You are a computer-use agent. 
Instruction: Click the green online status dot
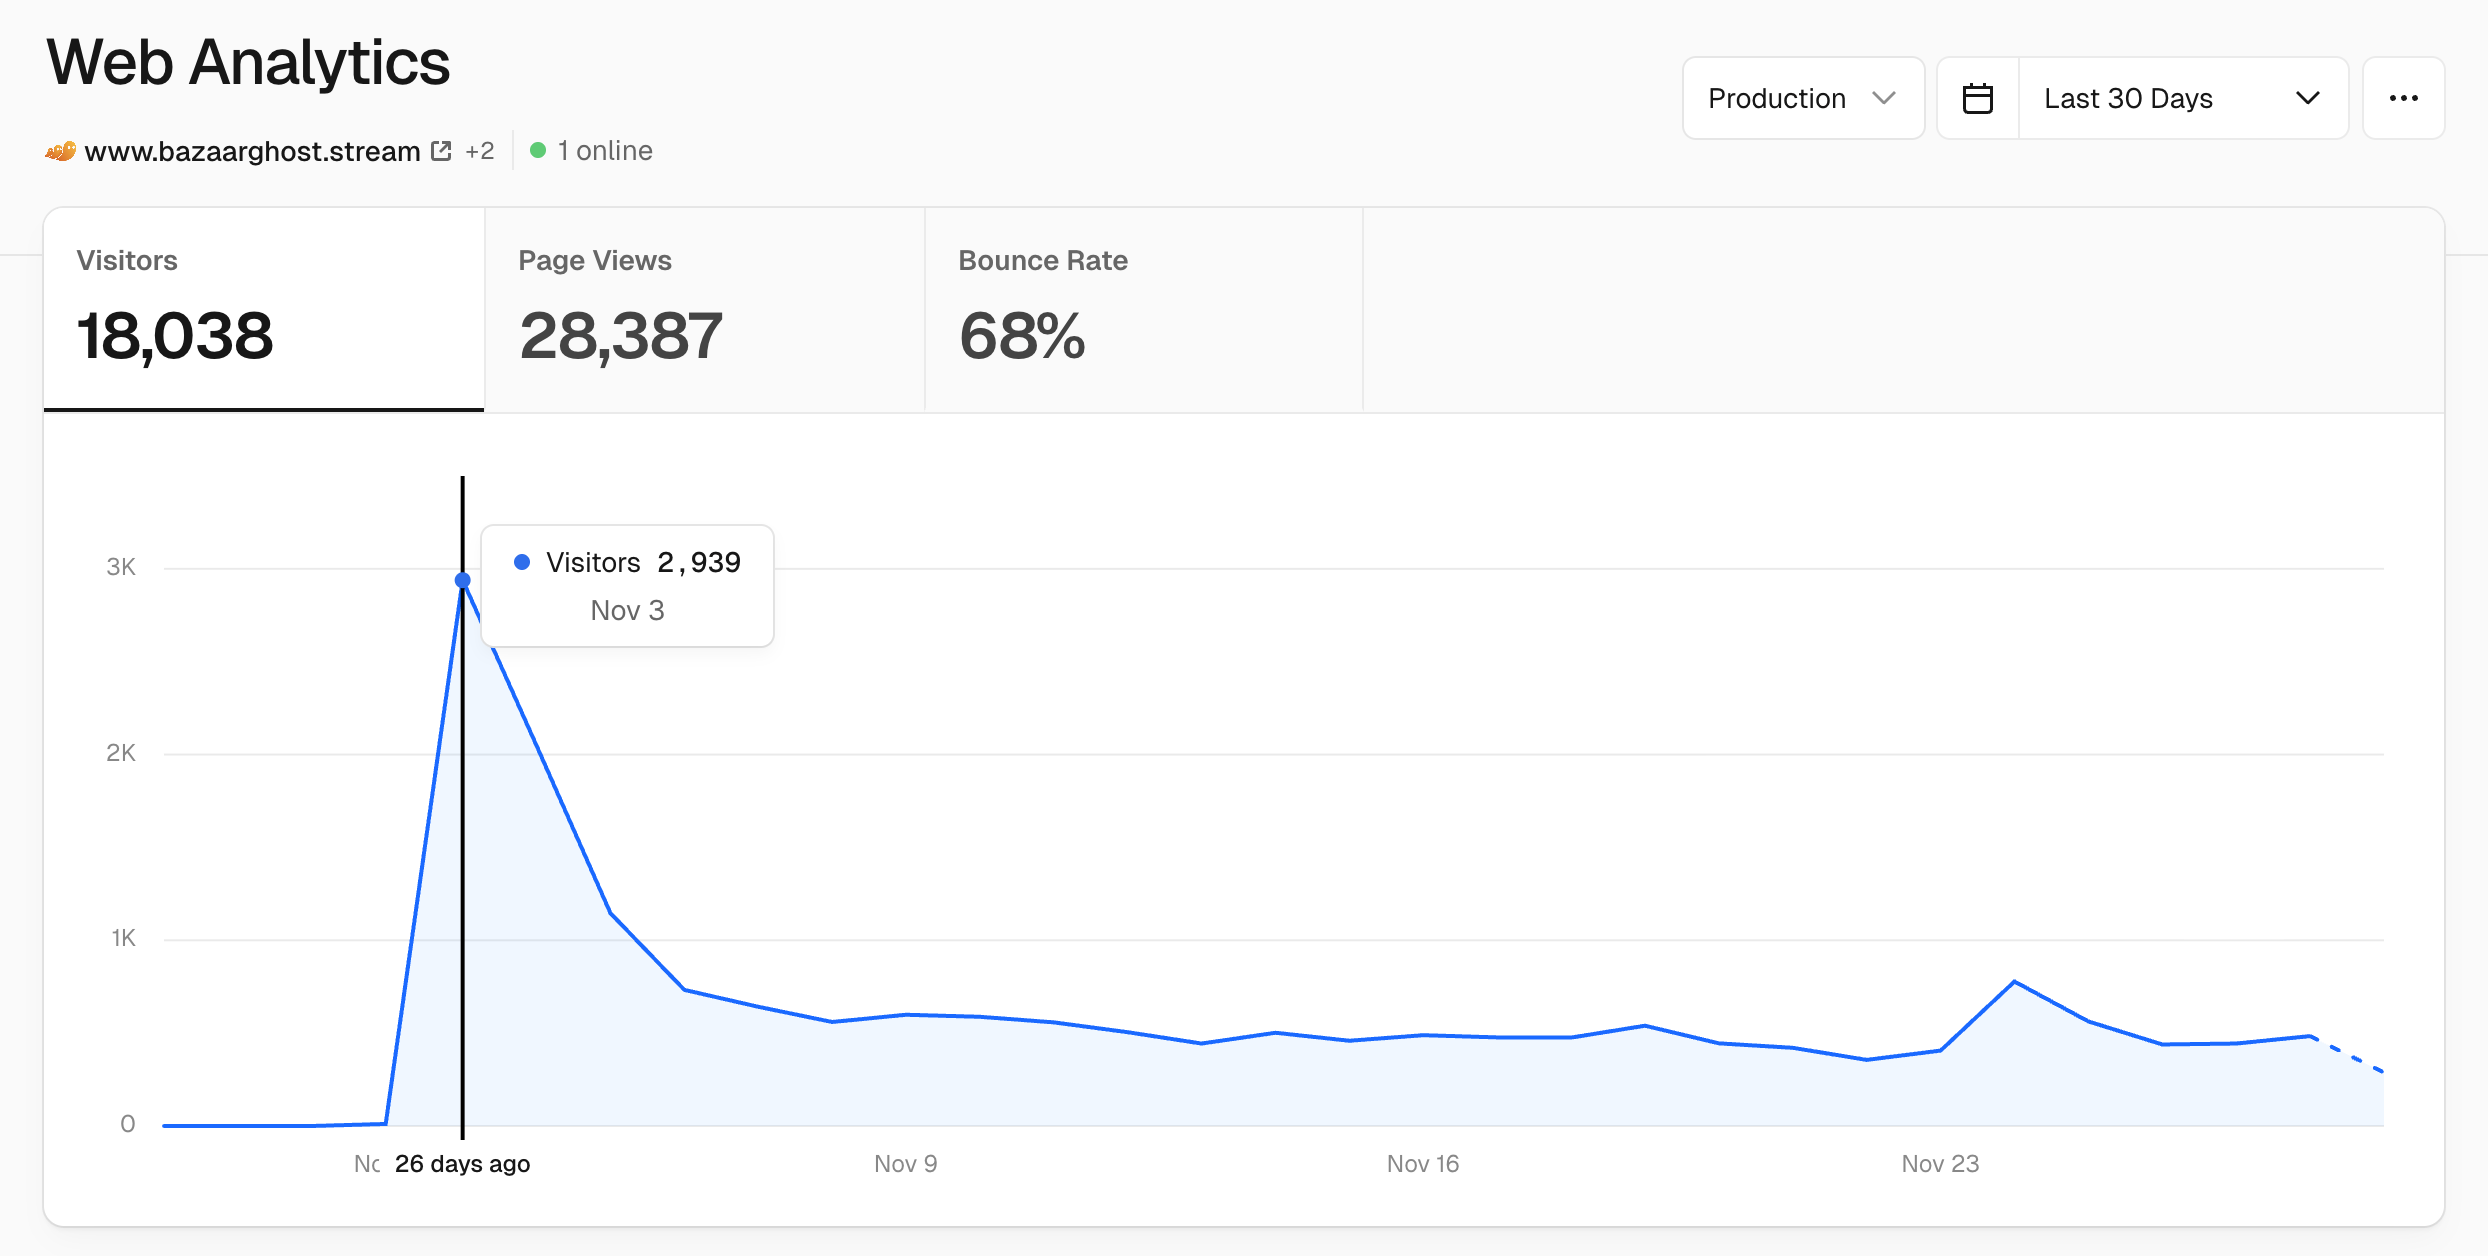pyautogui.click(x=538, y=150)
